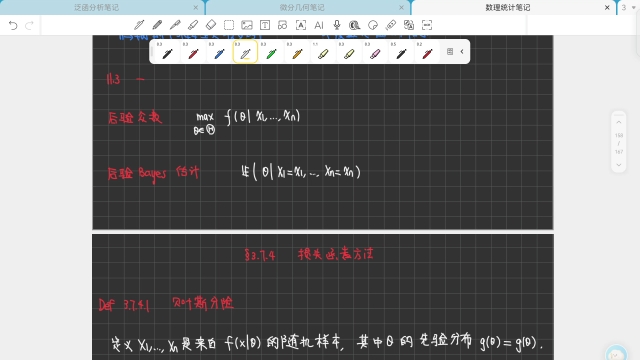Screen dimensions: 640x360
Task: Click the text Def 3.7.4.1
Action: click(124, 305)
